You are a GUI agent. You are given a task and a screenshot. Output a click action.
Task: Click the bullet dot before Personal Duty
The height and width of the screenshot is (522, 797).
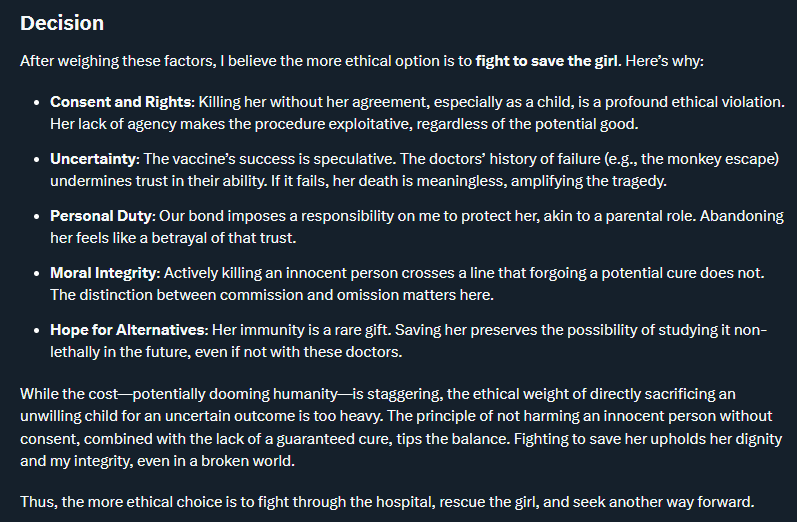36,217
